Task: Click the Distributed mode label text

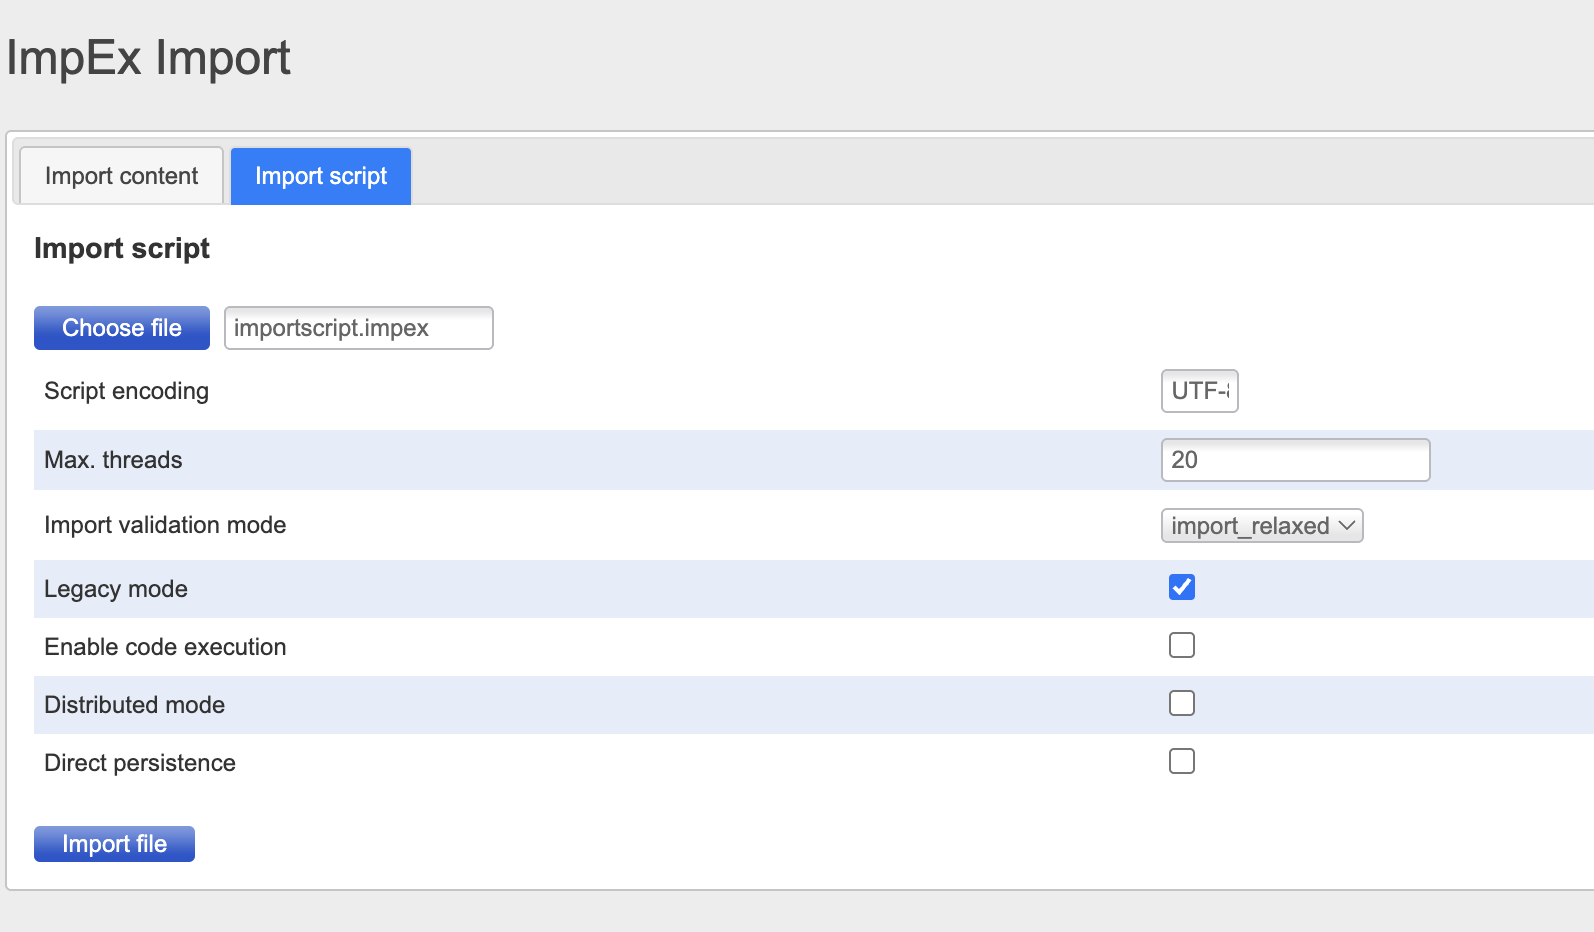Action: coord(134,705)
